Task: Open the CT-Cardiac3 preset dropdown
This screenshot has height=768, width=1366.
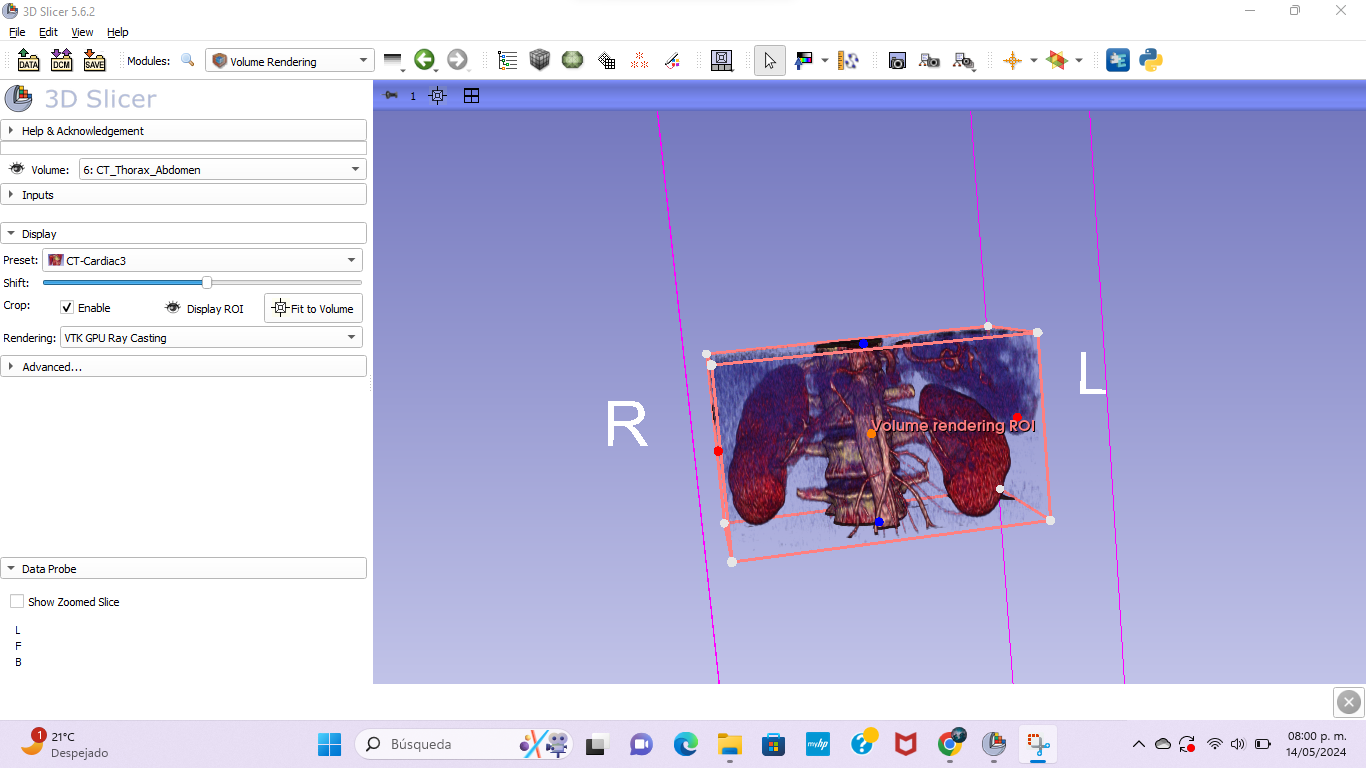Action: pyautogui.click(x=202, y=261)
